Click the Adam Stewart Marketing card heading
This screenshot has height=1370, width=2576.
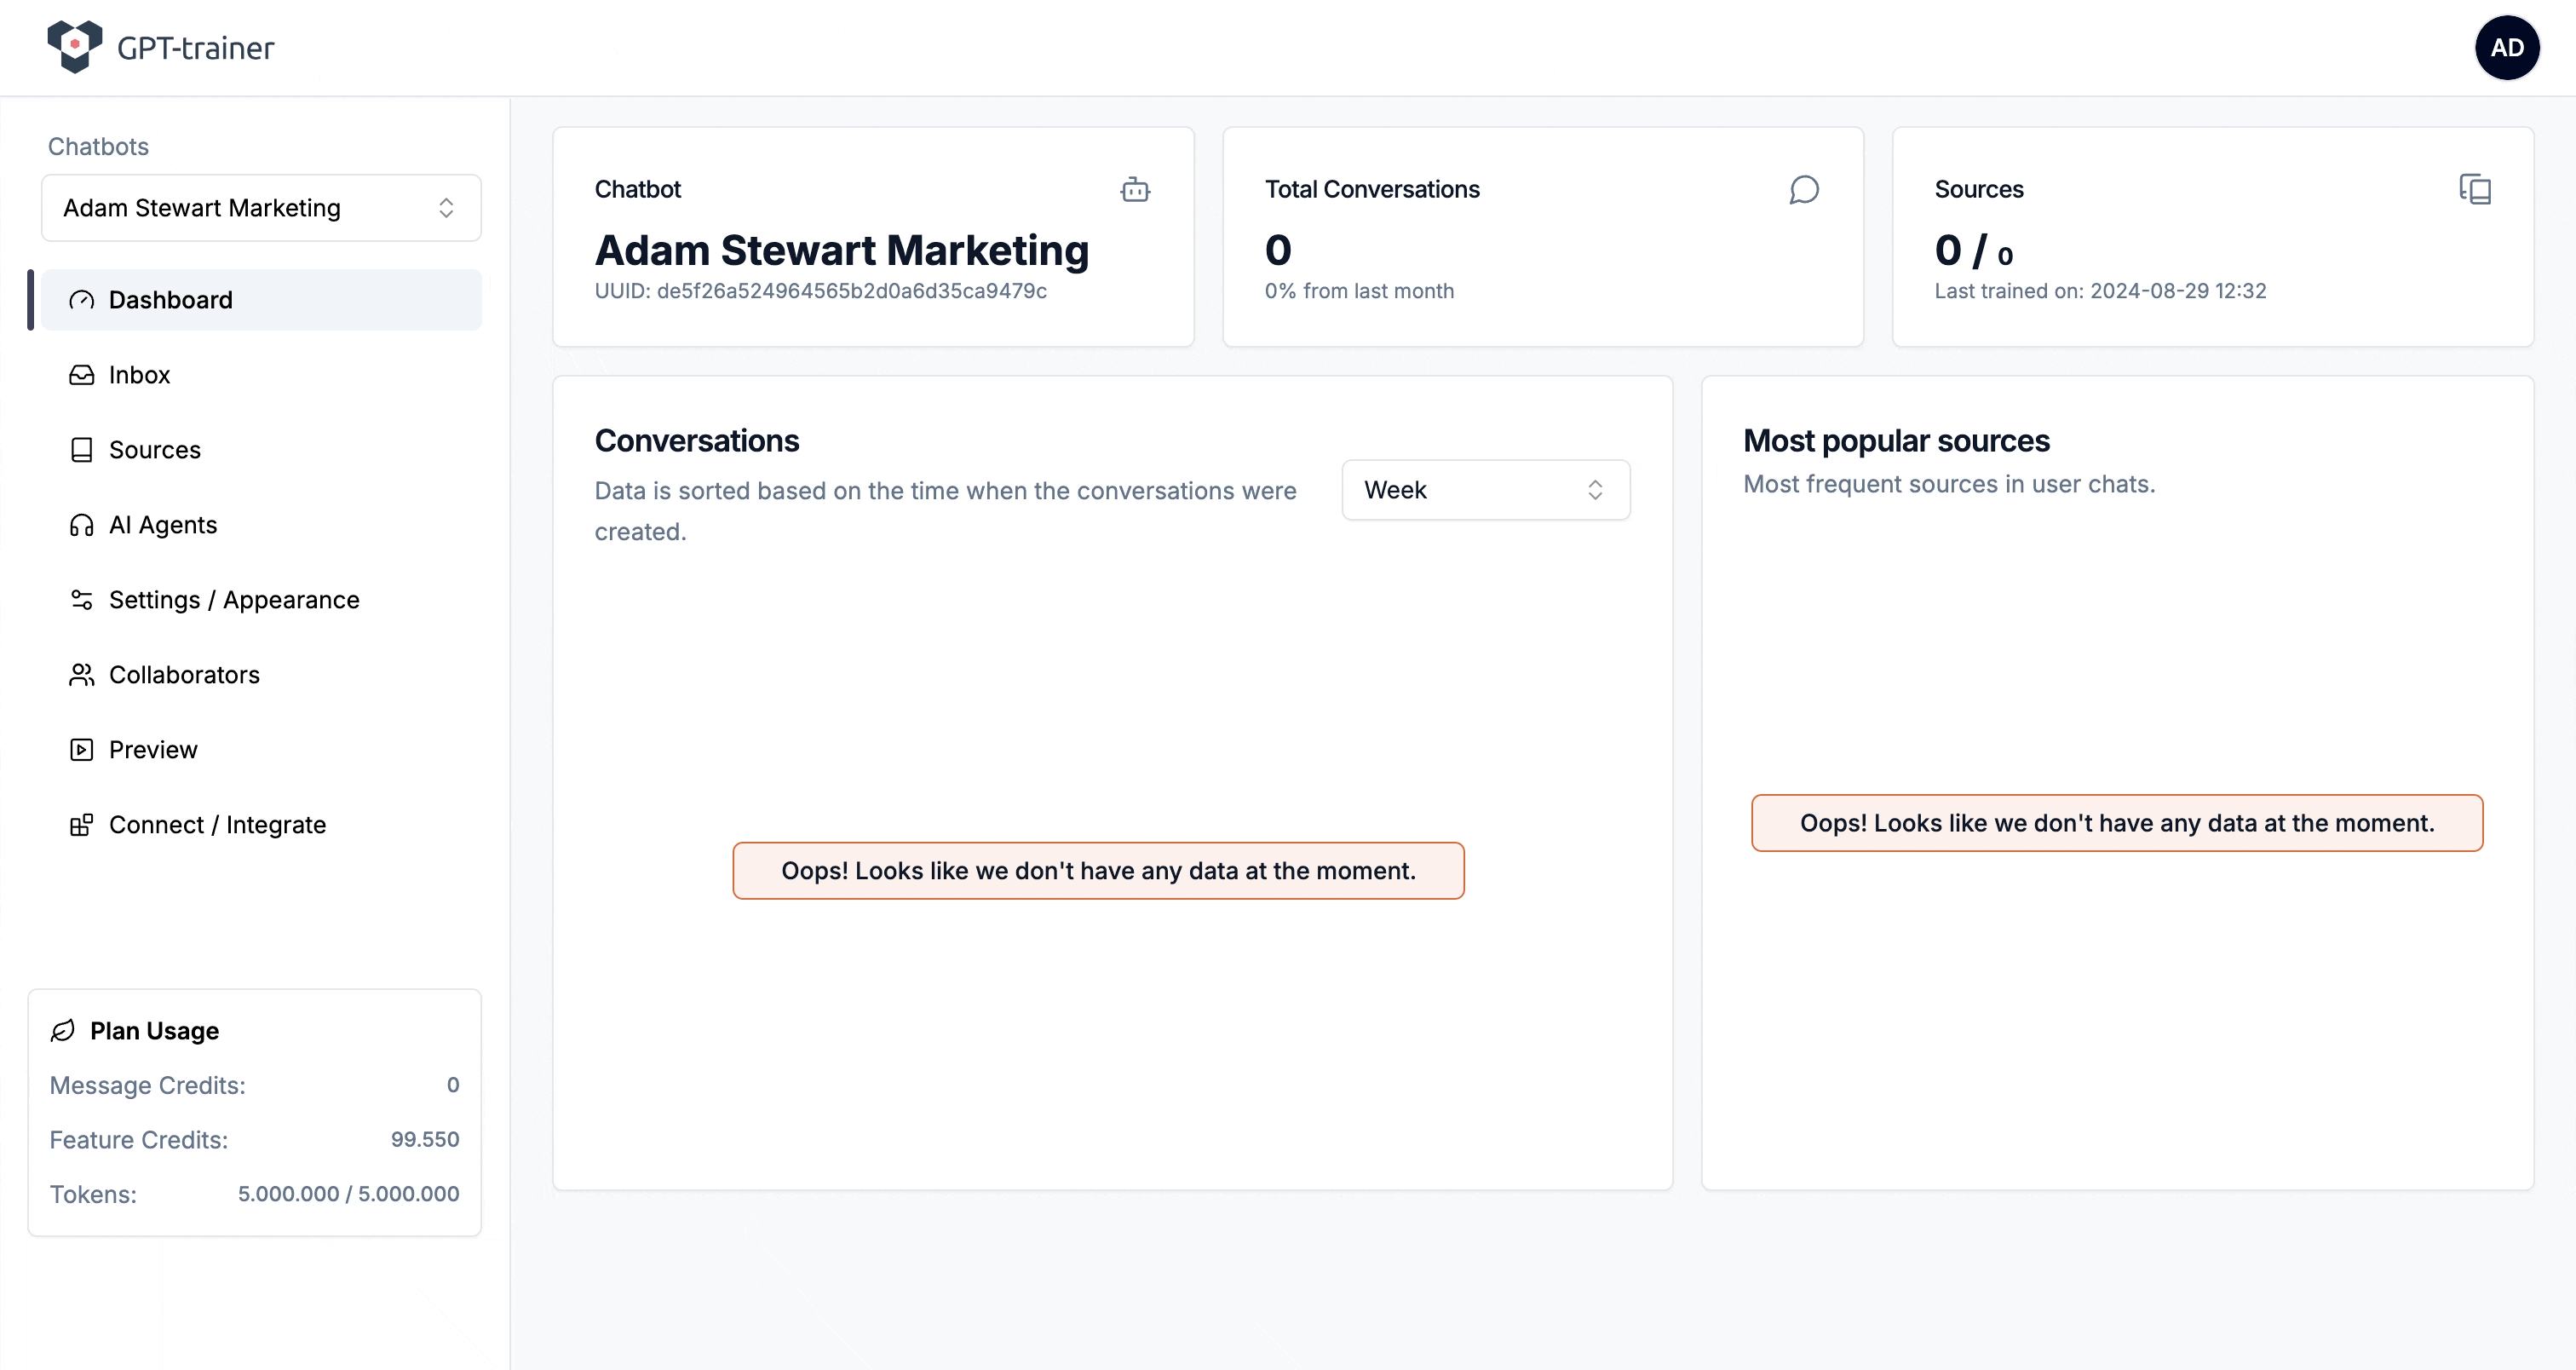(x=842, y=250)
